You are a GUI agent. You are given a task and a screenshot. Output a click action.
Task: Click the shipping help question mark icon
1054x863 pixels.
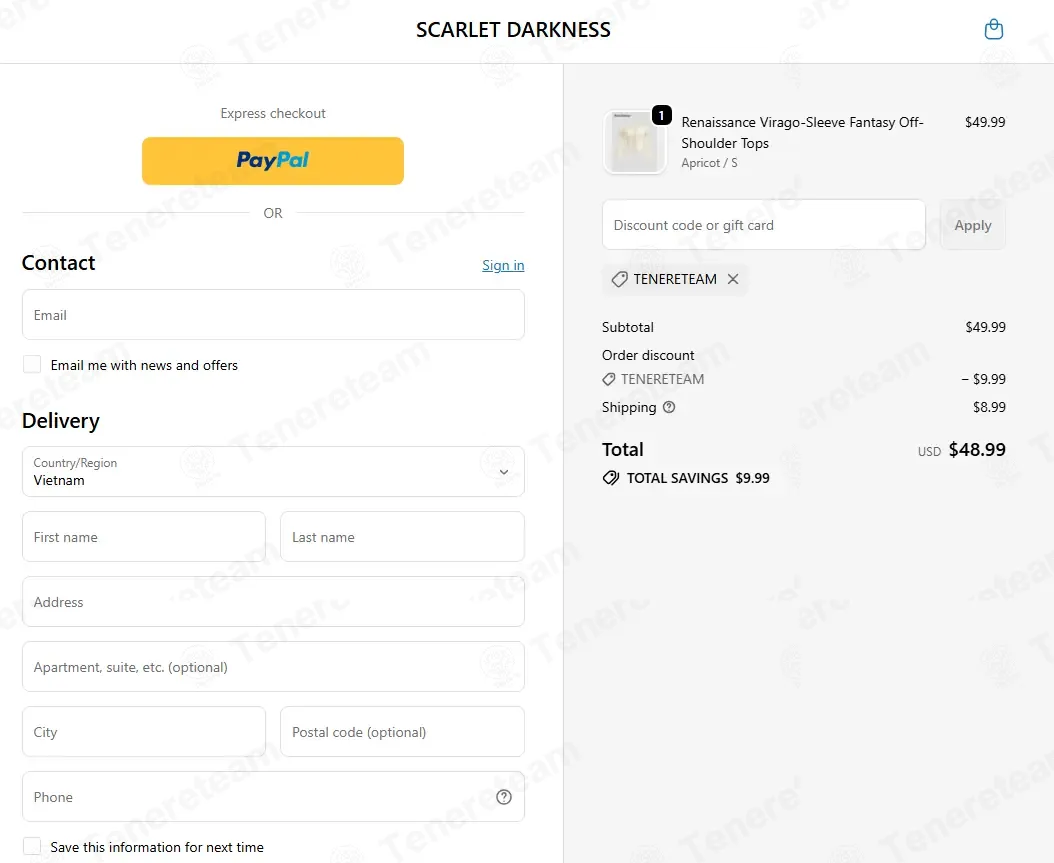[669, 407]
